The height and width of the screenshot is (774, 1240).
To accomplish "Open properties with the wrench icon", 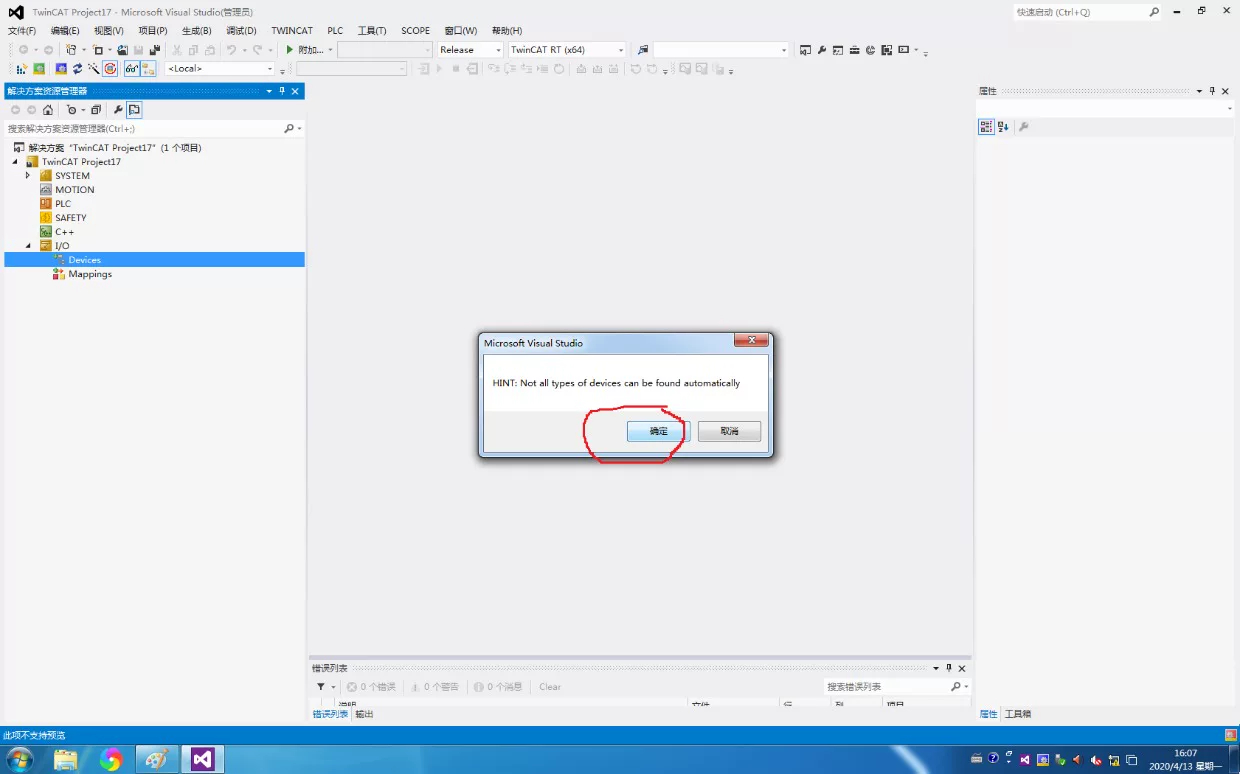I will click(x=118, y=110).
